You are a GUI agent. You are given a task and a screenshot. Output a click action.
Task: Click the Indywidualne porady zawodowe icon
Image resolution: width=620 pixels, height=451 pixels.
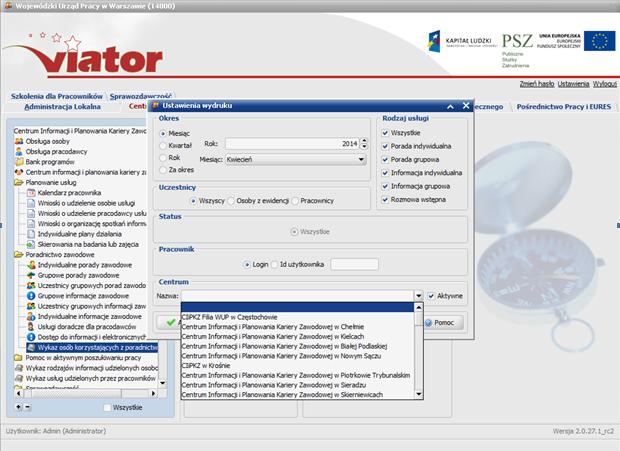coord(31,265)
